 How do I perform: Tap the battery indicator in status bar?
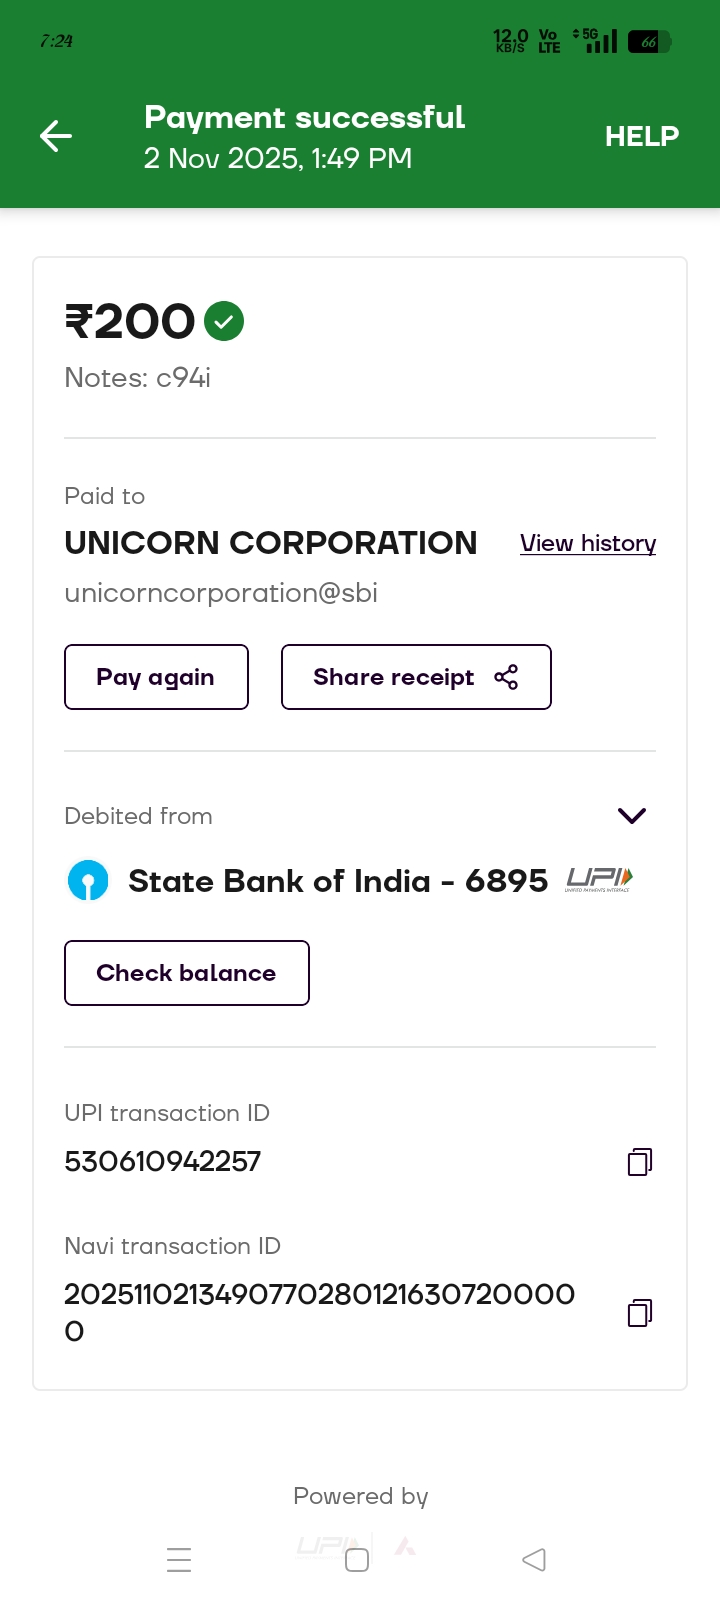coord(649,42)
